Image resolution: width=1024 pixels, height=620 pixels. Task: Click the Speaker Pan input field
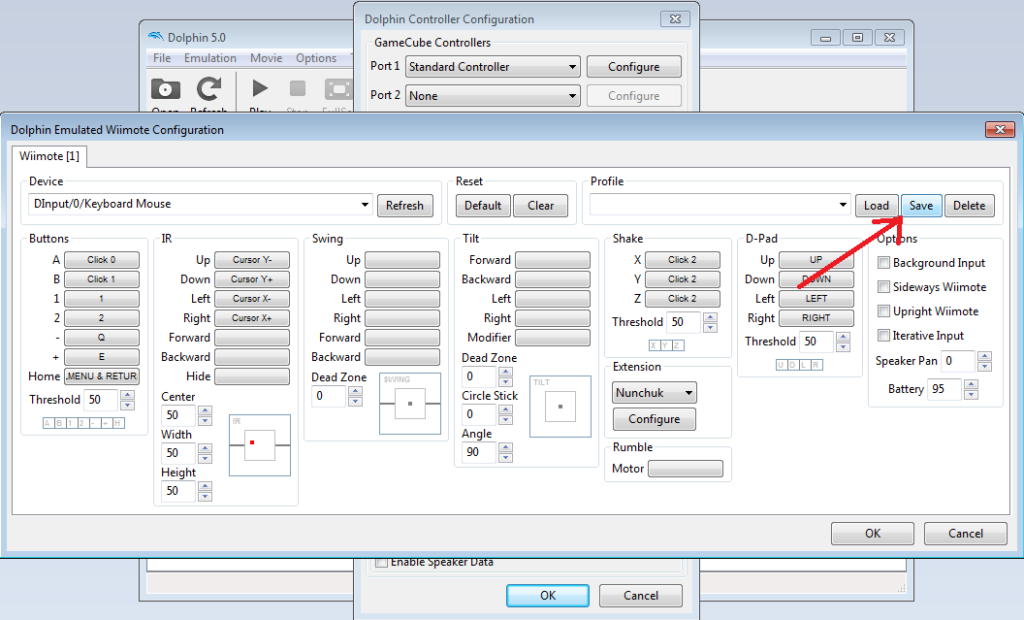click(958, 361)
